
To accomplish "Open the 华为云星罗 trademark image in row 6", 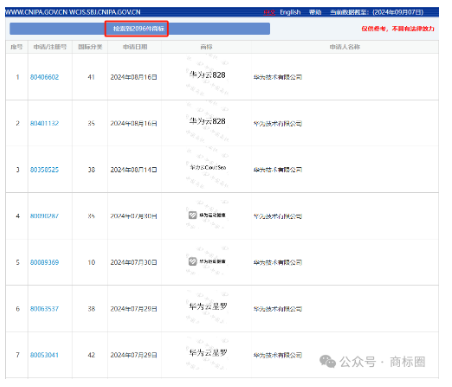I will click(x=208, y=306).
